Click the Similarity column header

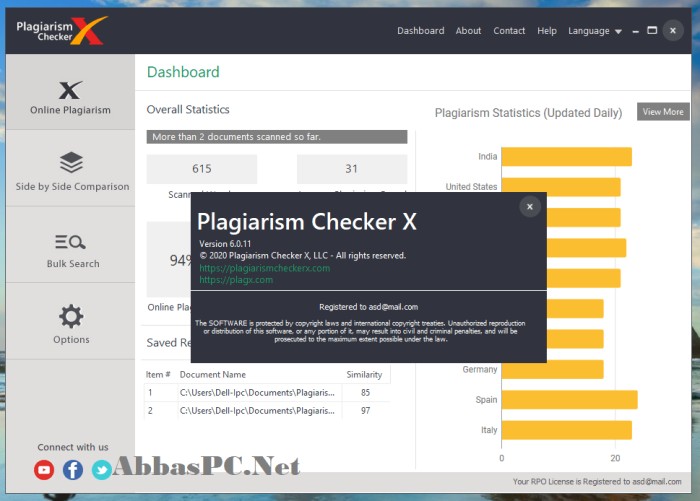[364, 374]
